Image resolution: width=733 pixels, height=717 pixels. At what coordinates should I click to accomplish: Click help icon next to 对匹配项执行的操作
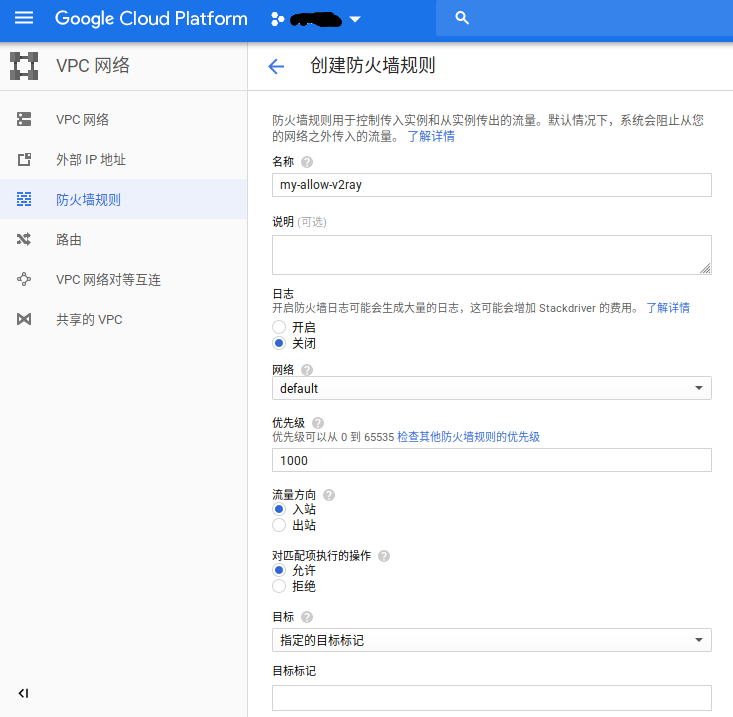(384, 556)
